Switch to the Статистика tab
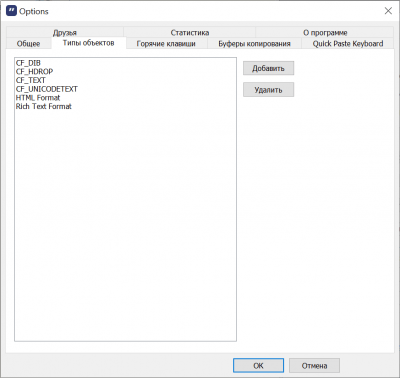400x378 pixels. pyautogui.click(x=190, y=32)
